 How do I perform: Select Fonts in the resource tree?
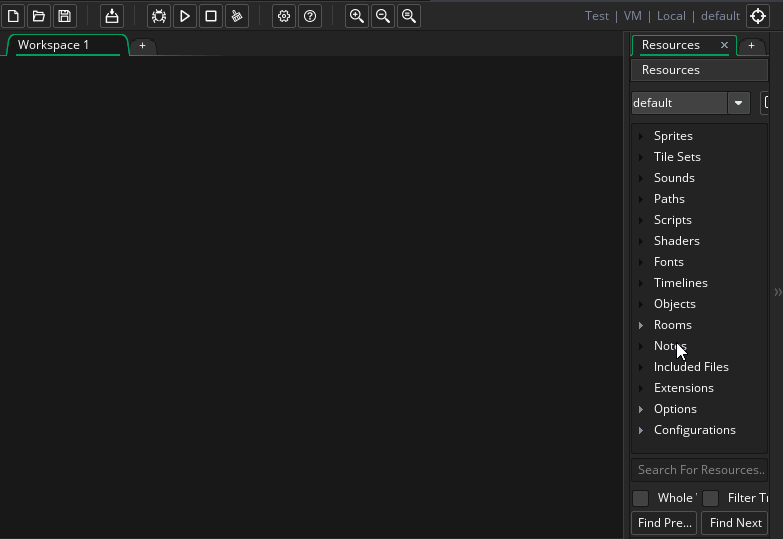point(669,262)
